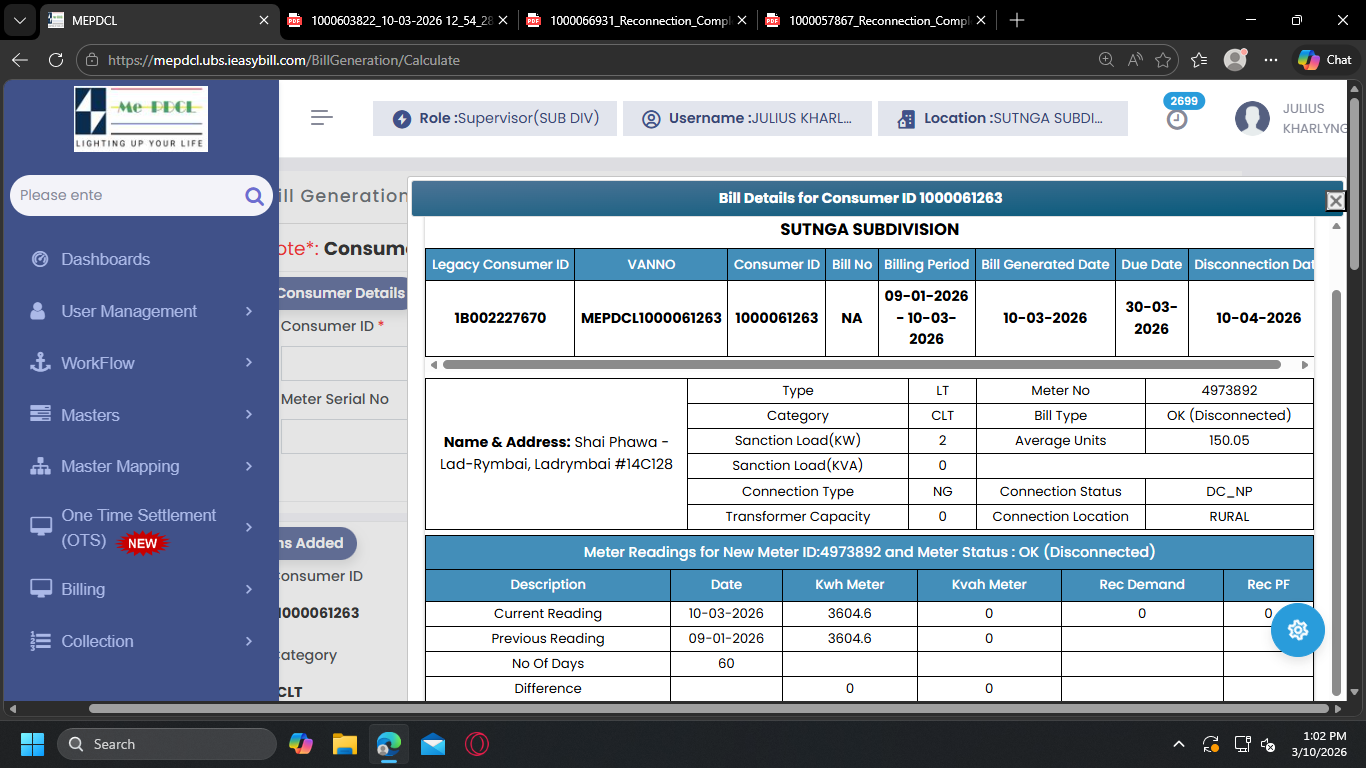The image size is (1366, 768).
Task: Open the Dashboards sidebar item
Action: click(x=105, y=259)
